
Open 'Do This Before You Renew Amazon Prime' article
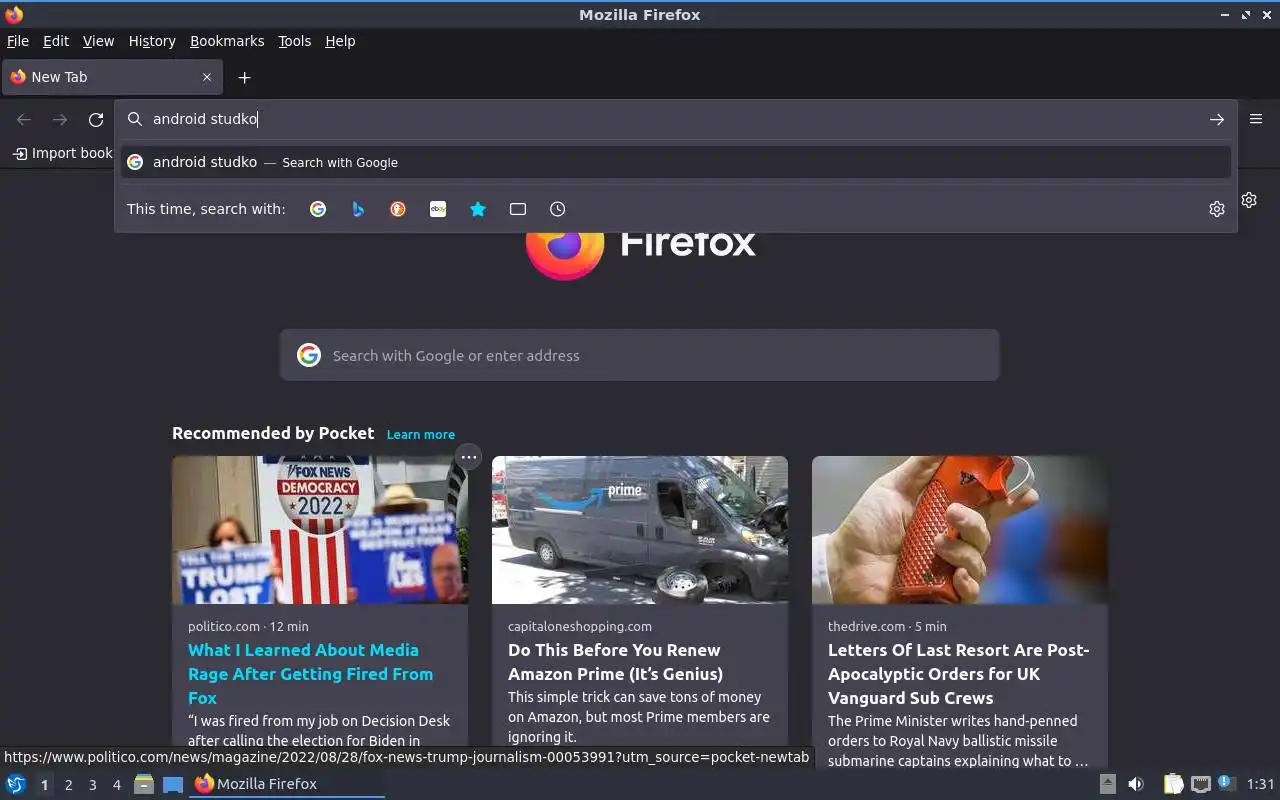(615, 662)
